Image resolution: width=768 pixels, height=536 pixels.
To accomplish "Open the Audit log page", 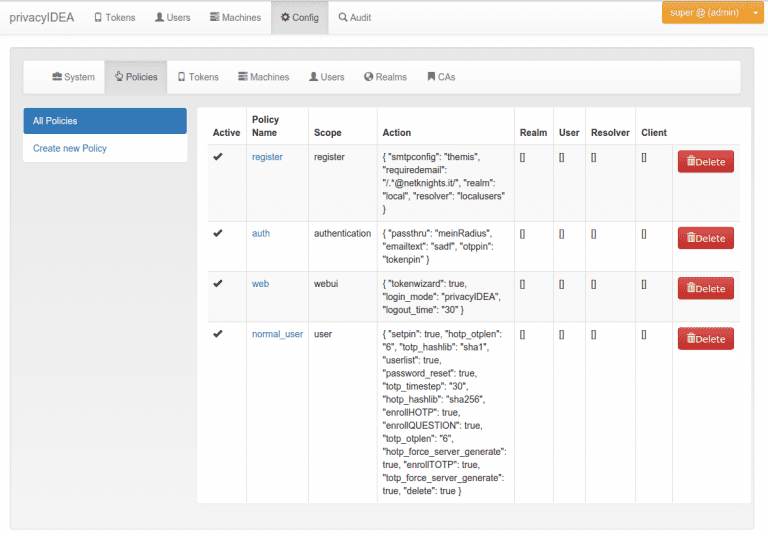I will point(354,17).
